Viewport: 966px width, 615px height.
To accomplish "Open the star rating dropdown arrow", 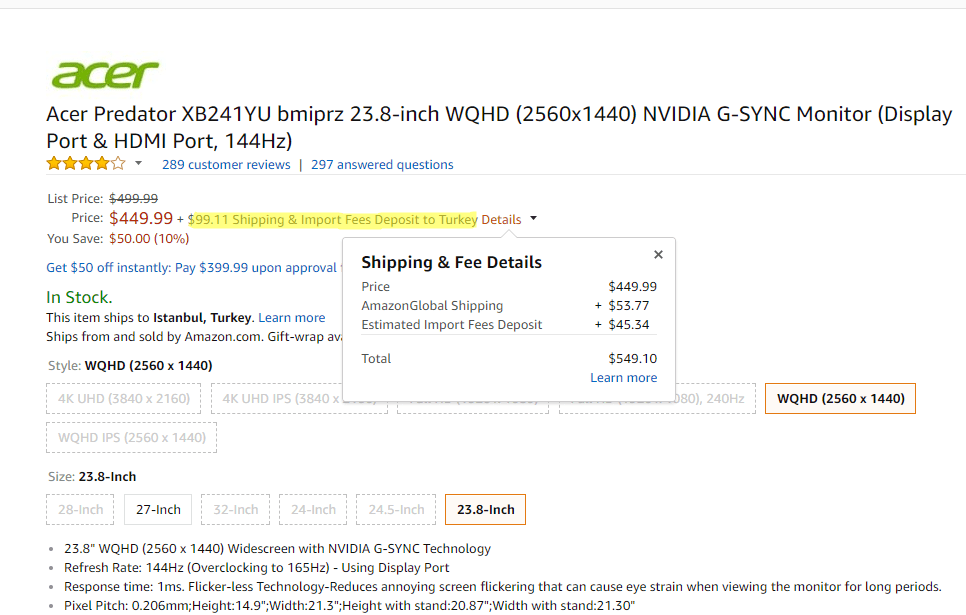I will tap(139, 163).
